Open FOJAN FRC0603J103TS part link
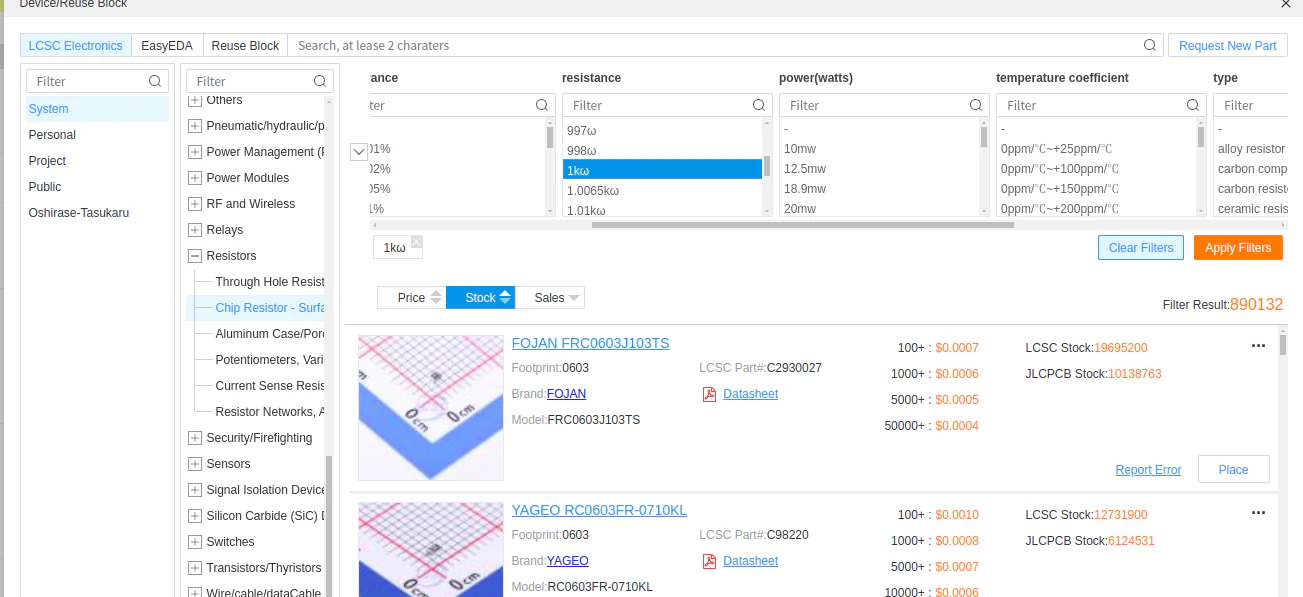 [590, 343]
